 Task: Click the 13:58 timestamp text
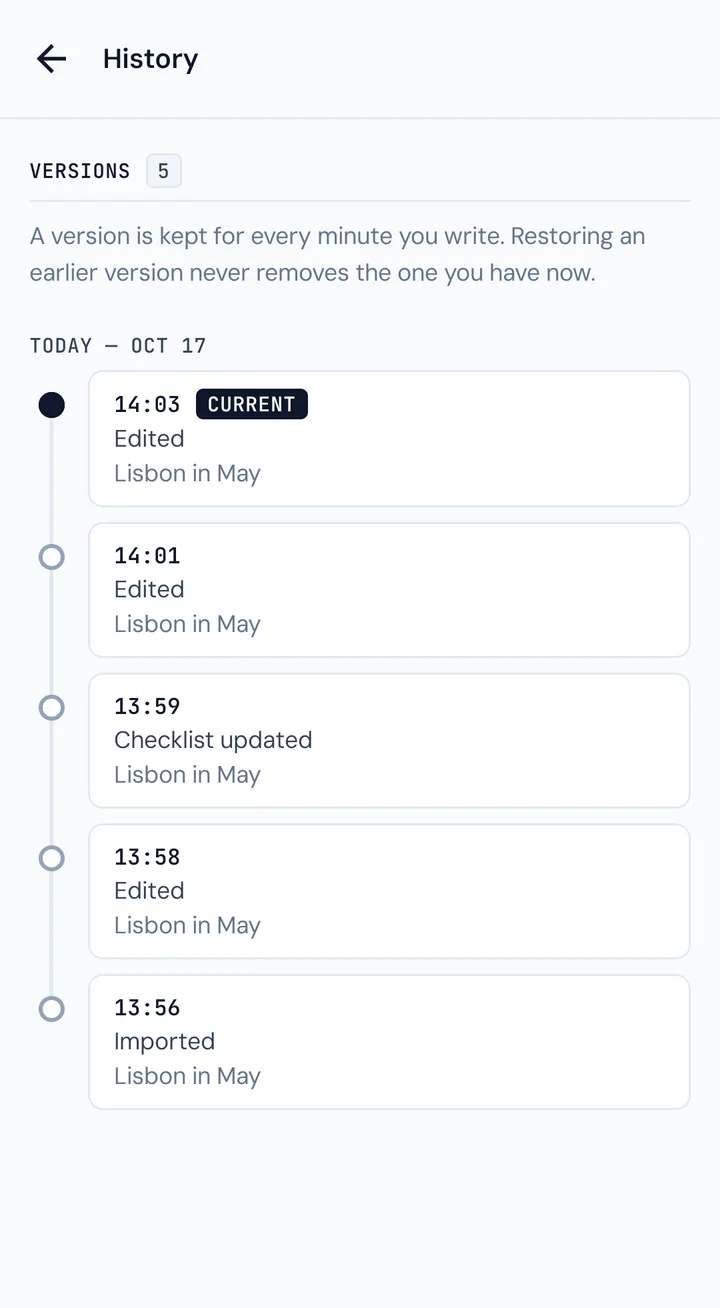point(147,857)
